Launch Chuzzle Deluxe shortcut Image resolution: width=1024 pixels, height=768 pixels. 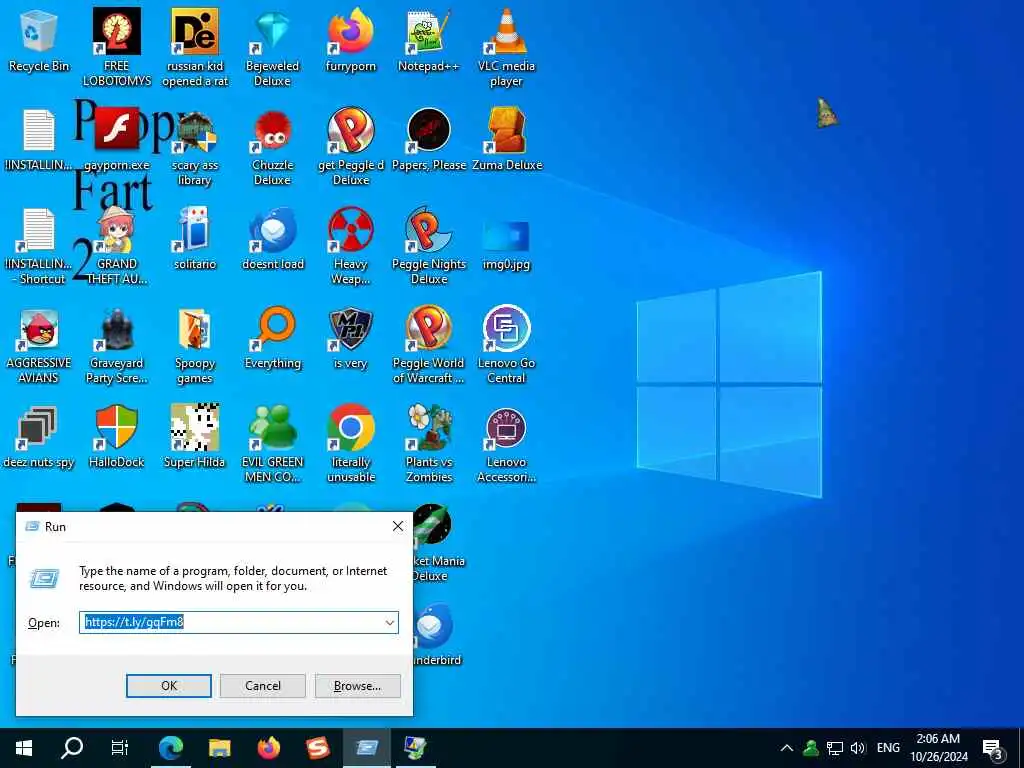pos(272,148)
